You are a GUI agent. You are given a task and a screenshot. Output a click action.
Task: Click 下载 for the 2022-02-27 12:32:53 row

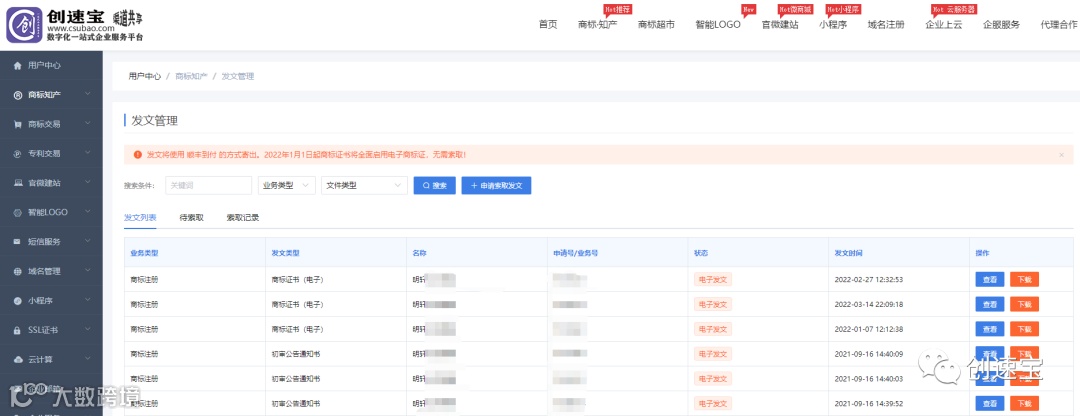1024,280
